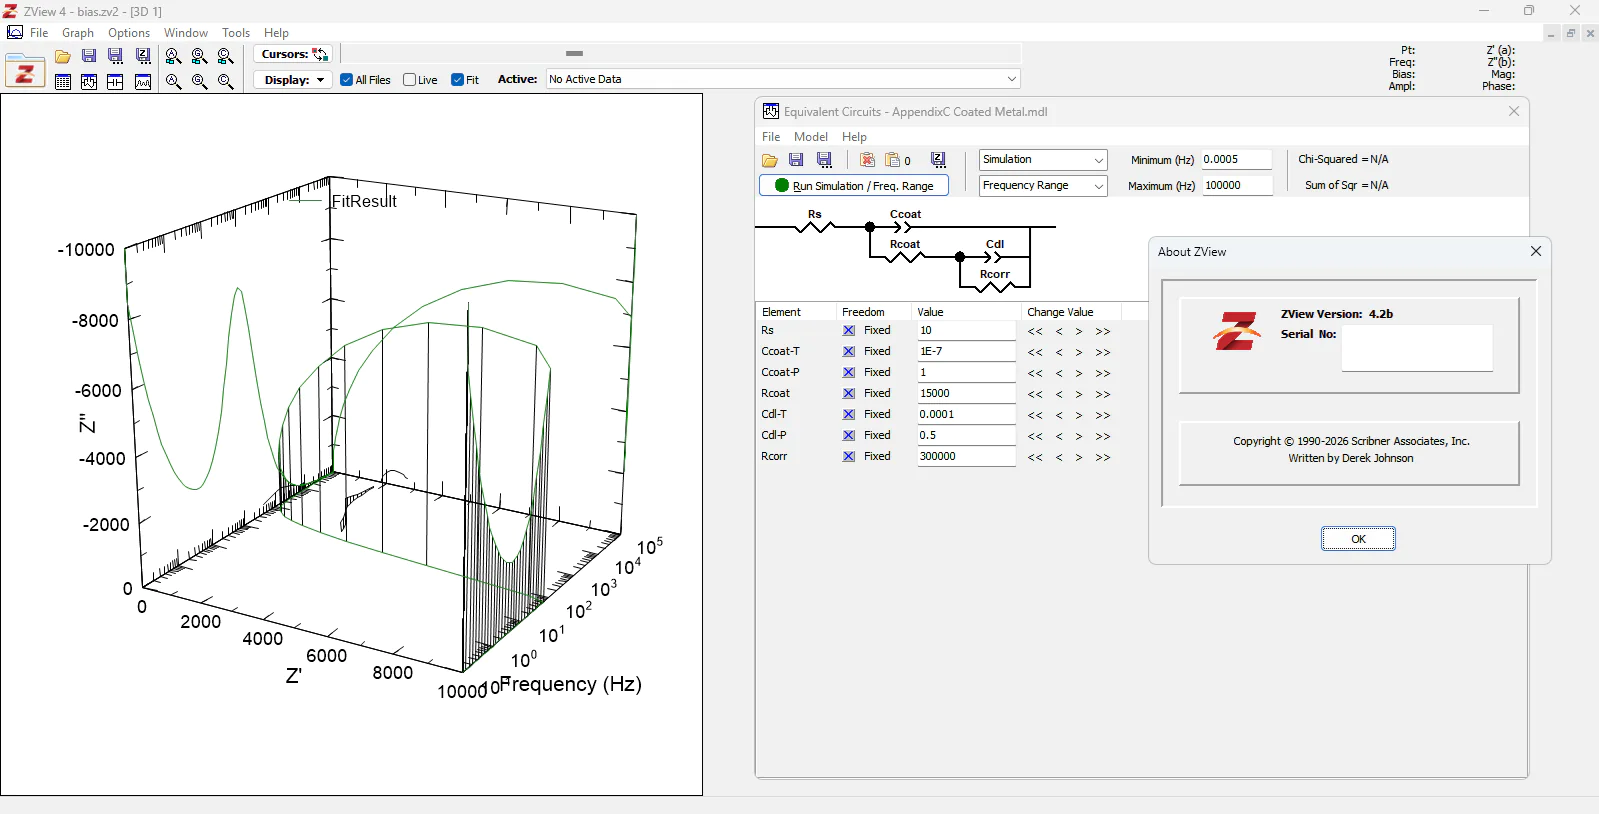Click top-row magnifier icon labeled A
The height and width of the screenshot is (814, 1599).
point(173,57)
